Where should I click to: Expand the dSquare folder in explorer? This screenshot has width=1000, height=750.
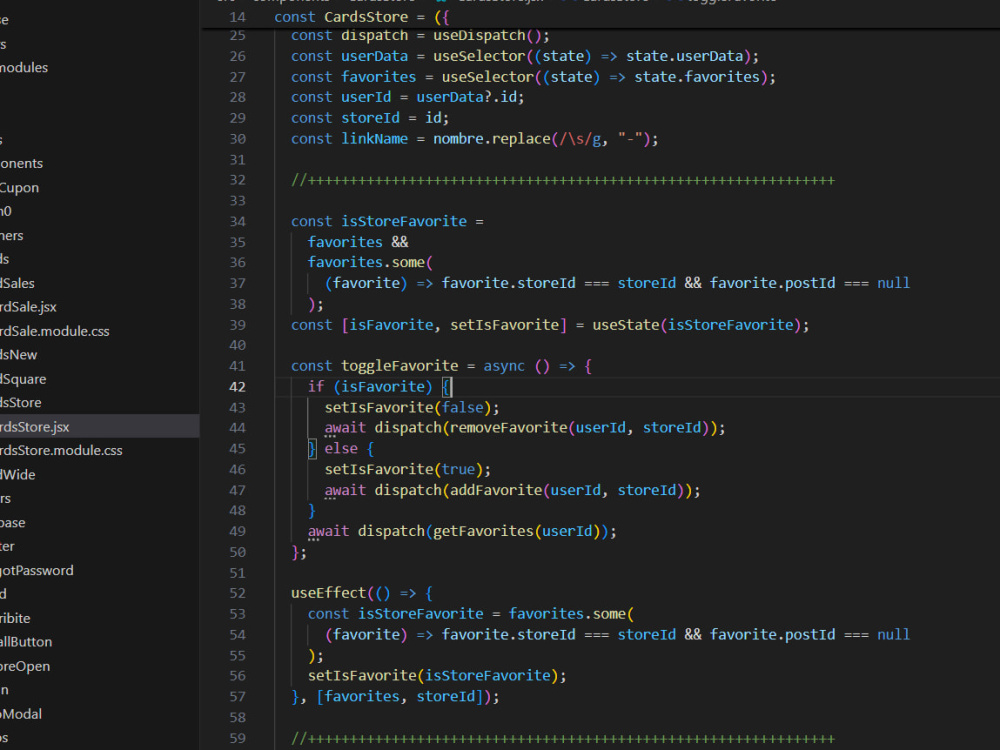[23, 379]
